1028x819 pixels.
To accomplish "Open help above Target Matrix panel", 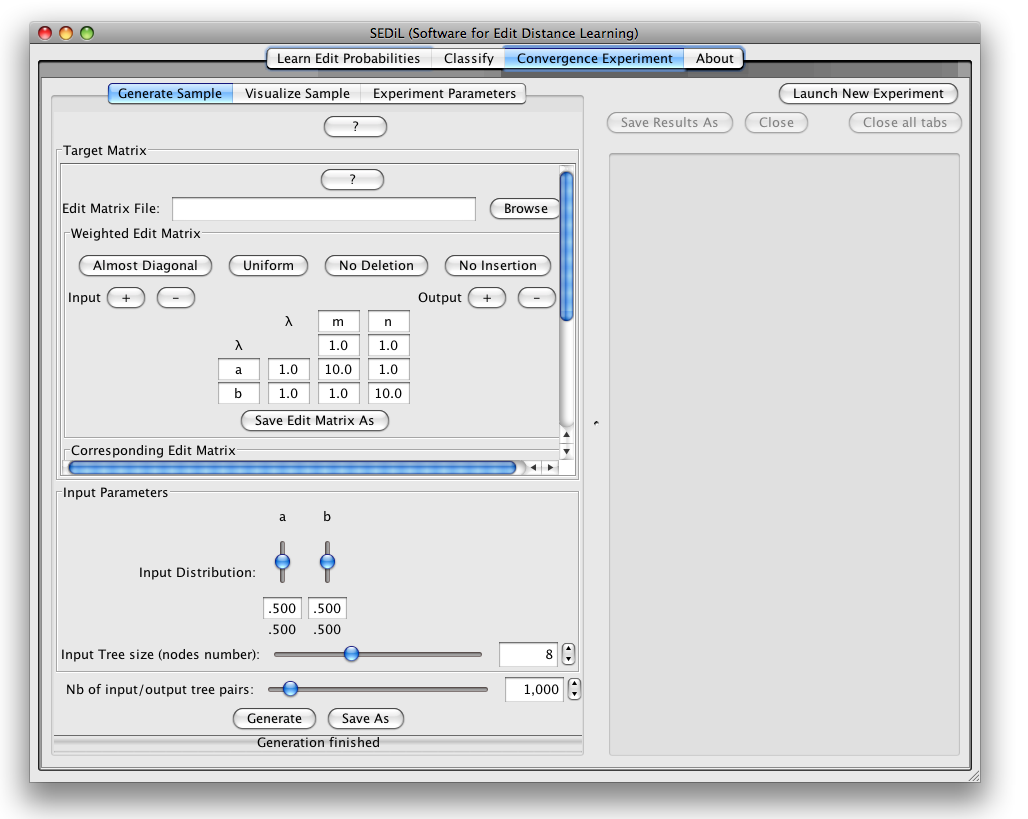I will pos(355,127).
